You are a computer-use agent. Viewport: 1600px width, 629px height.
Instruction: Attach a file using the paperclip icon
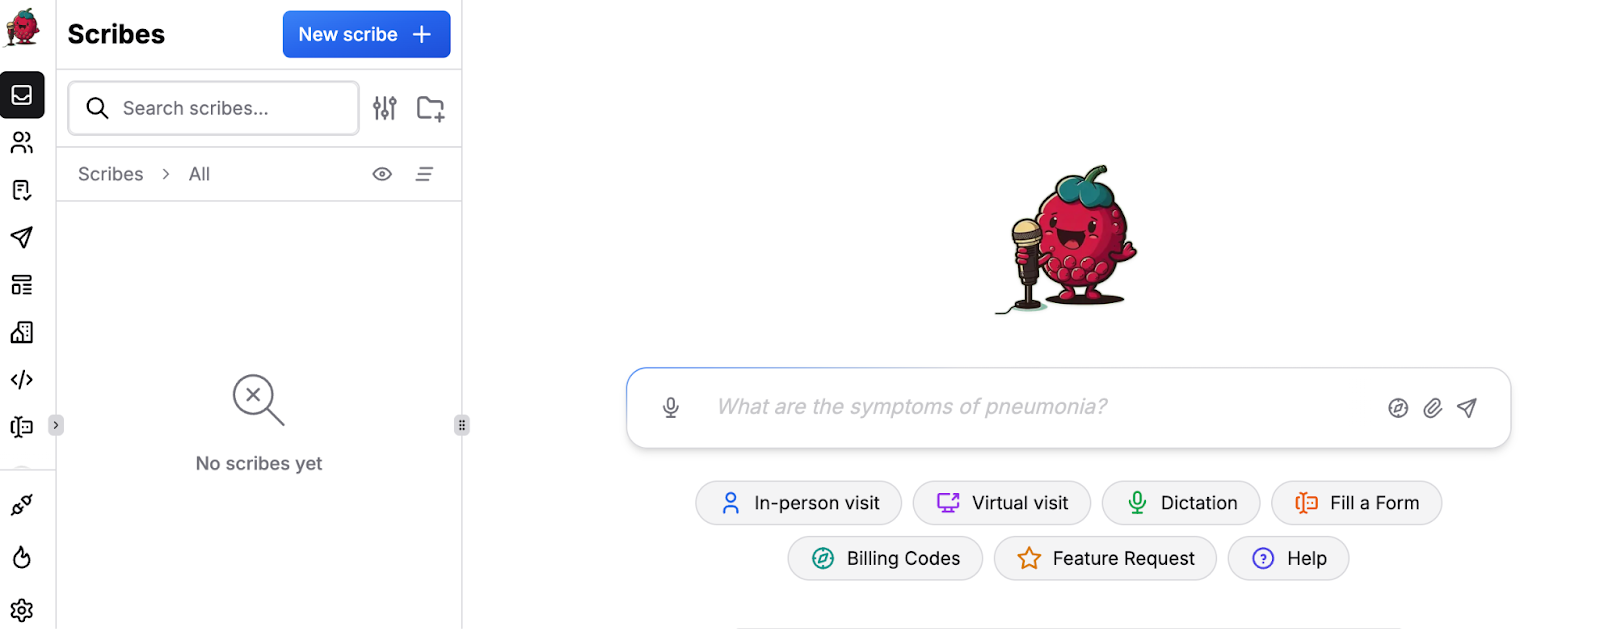1432,407
